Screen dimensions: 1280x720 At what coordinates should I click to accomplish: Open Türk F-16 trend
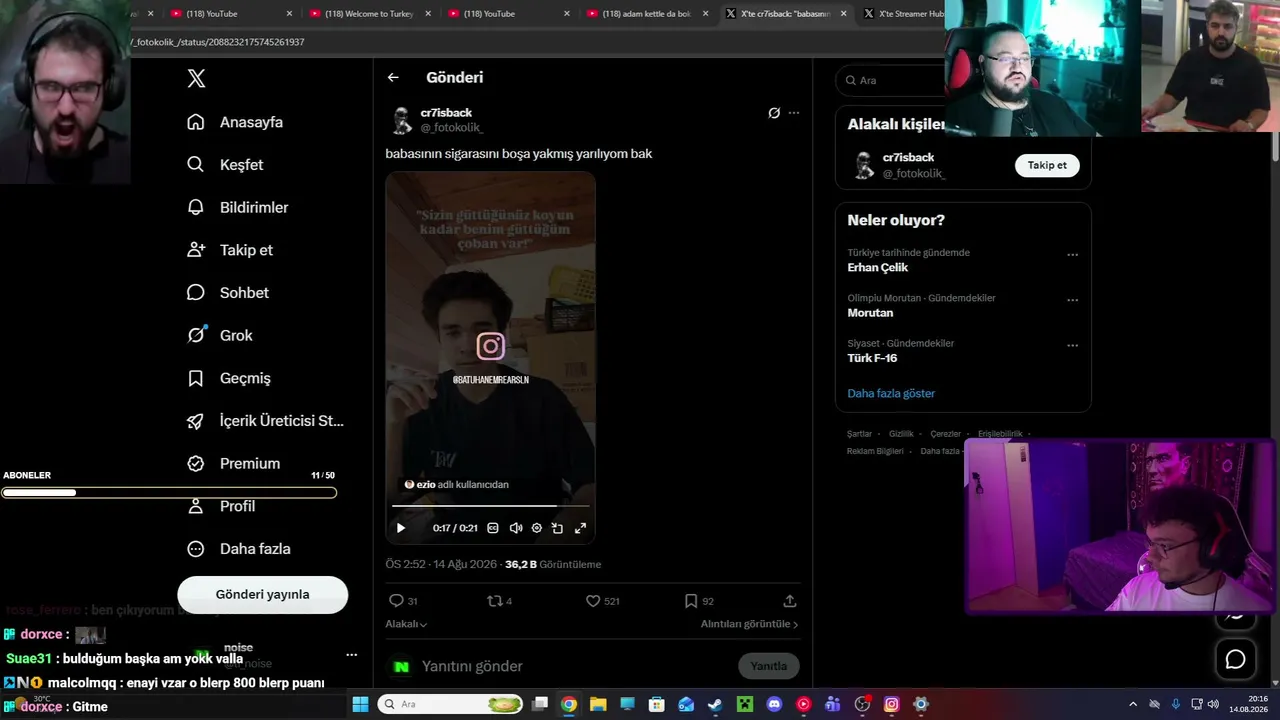[872, 358]
